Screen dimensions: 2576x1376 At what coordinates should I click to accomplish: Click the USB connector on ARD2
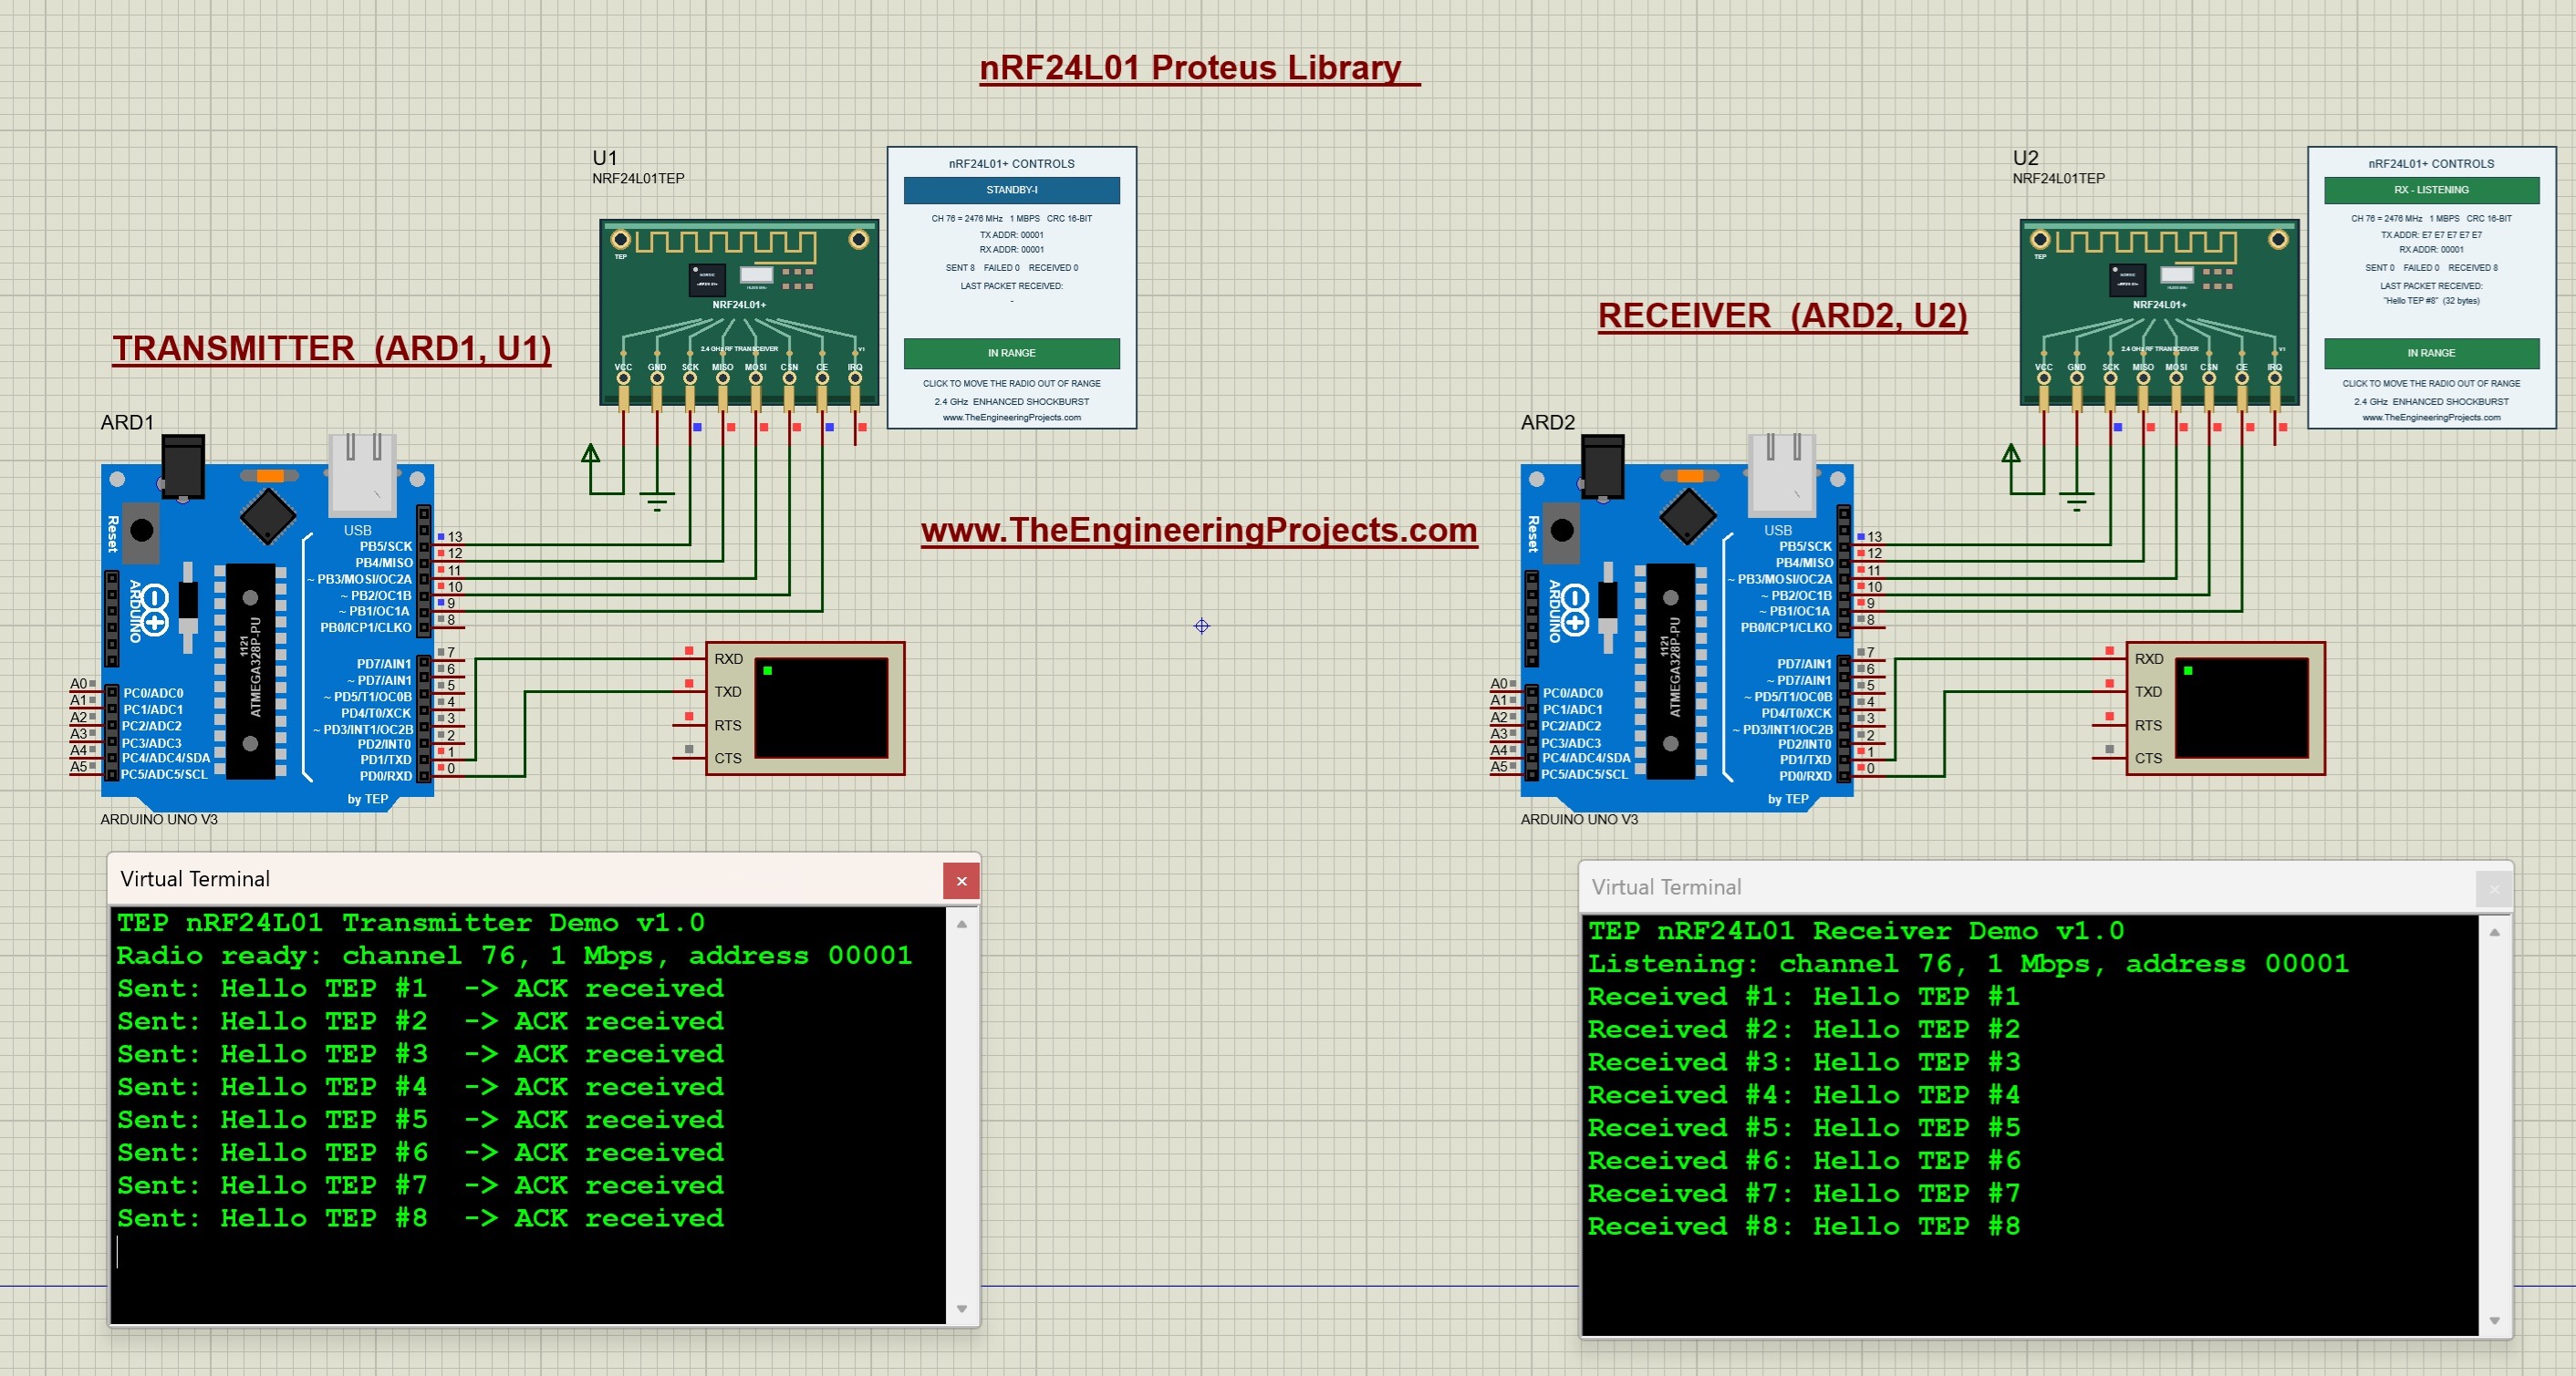1782,473
